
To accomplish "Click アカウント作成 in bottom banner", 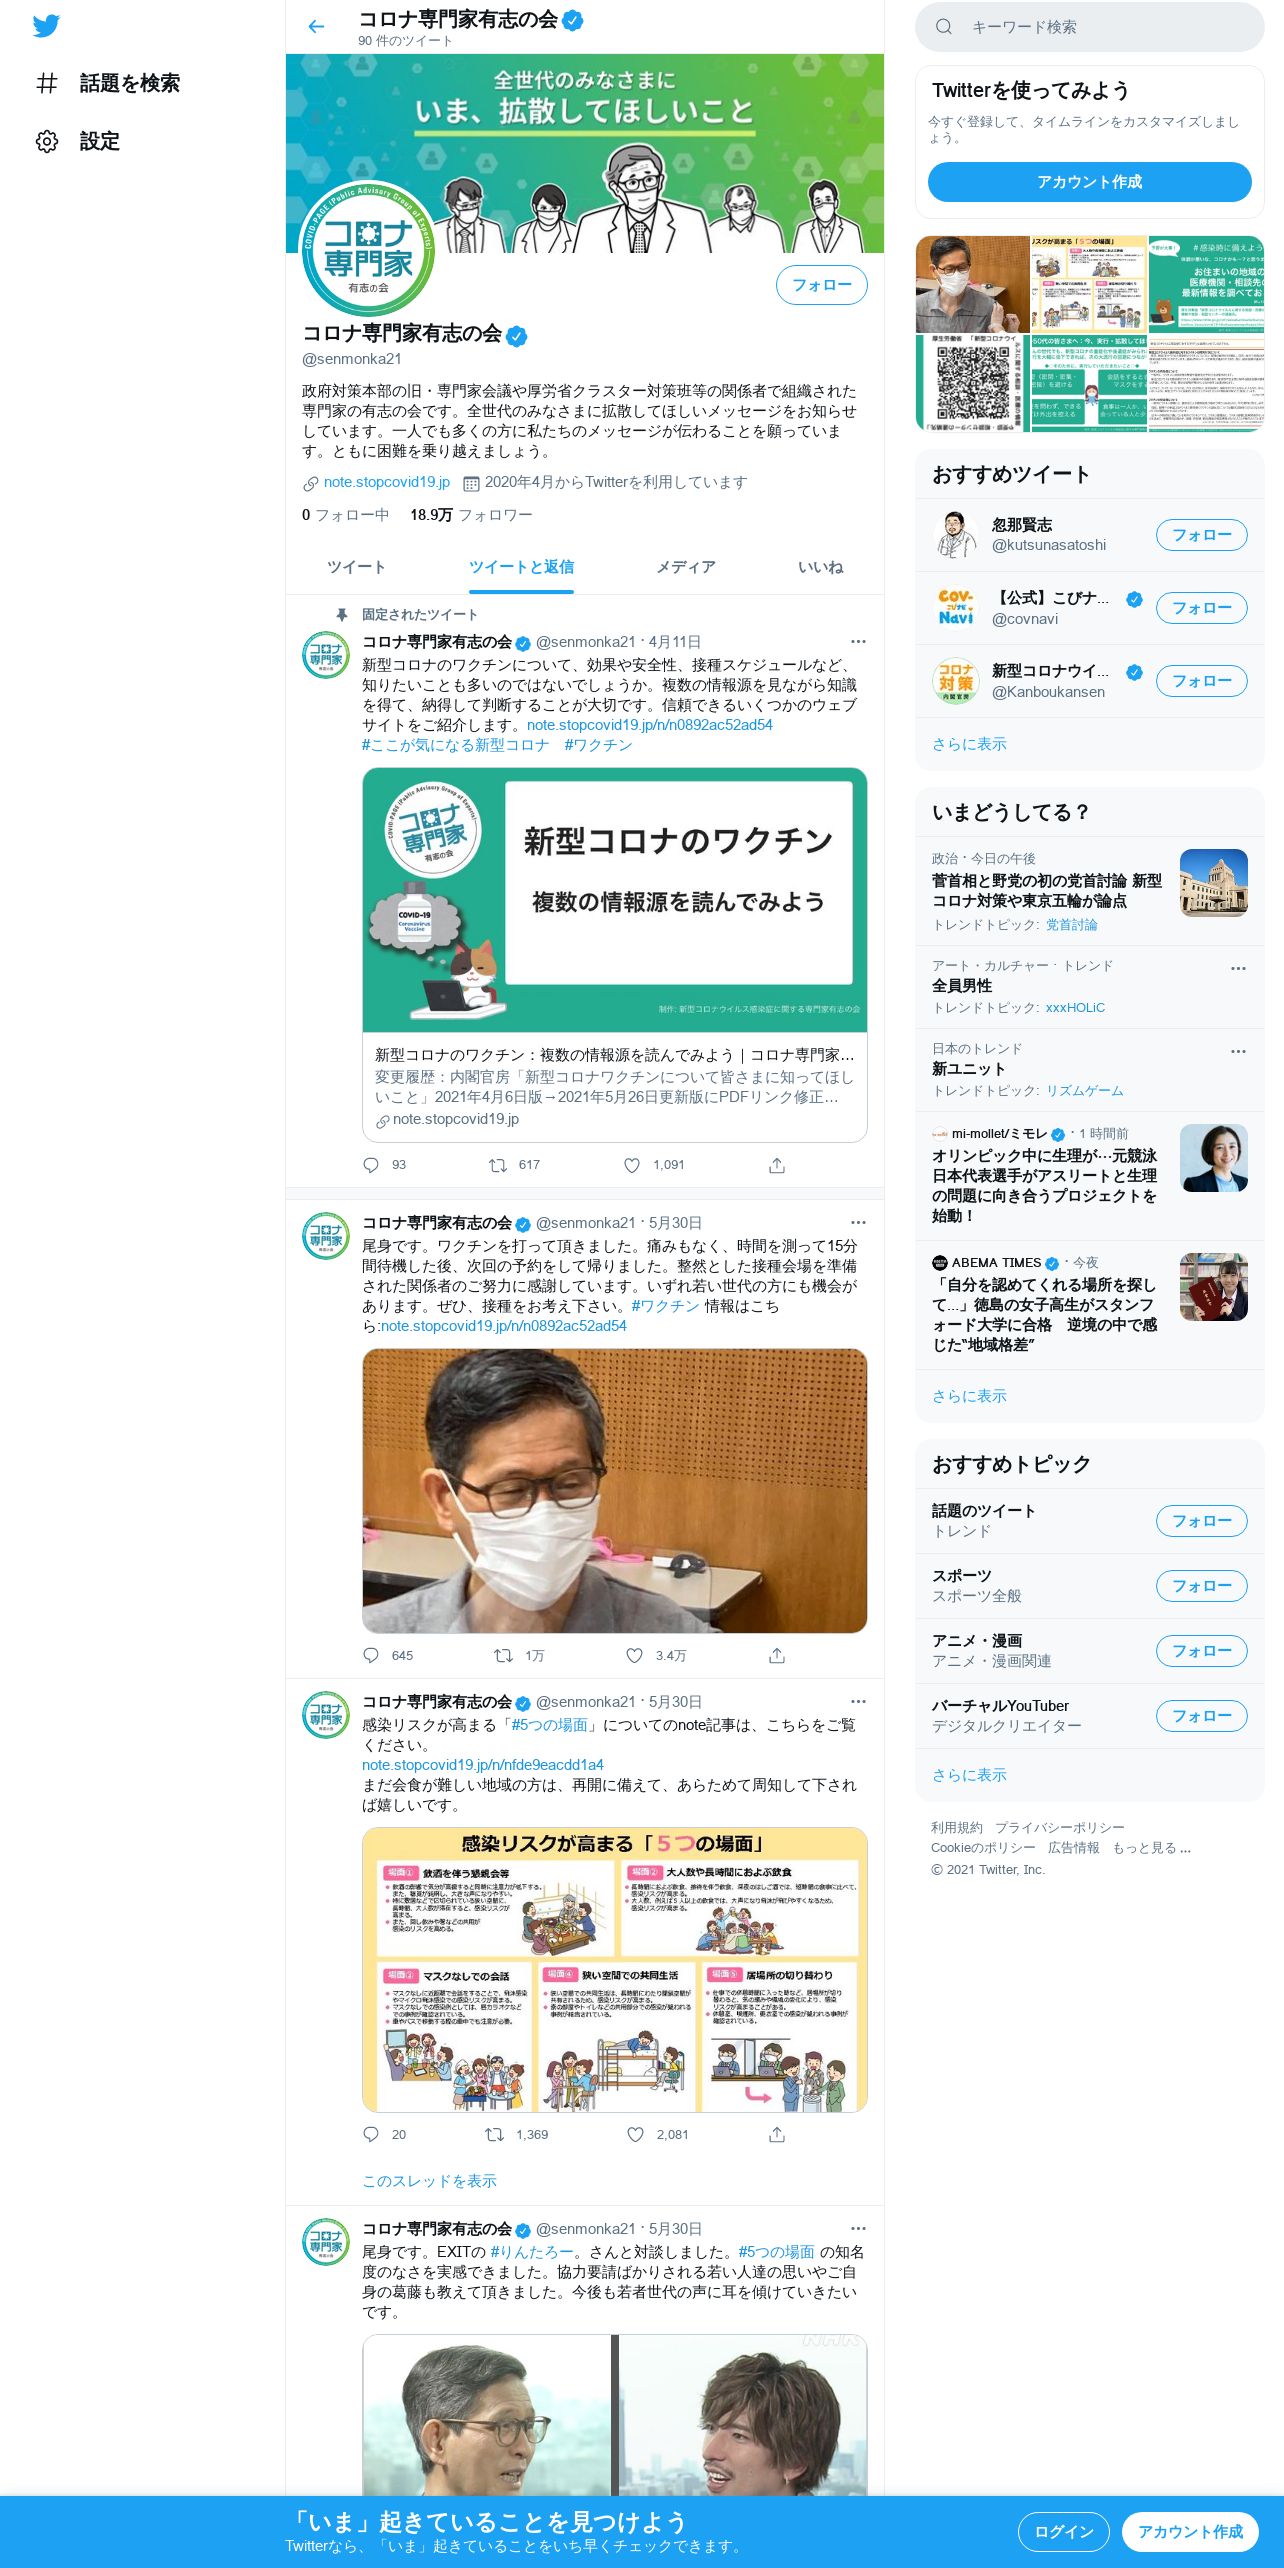I will [x=1190, y=2532].
